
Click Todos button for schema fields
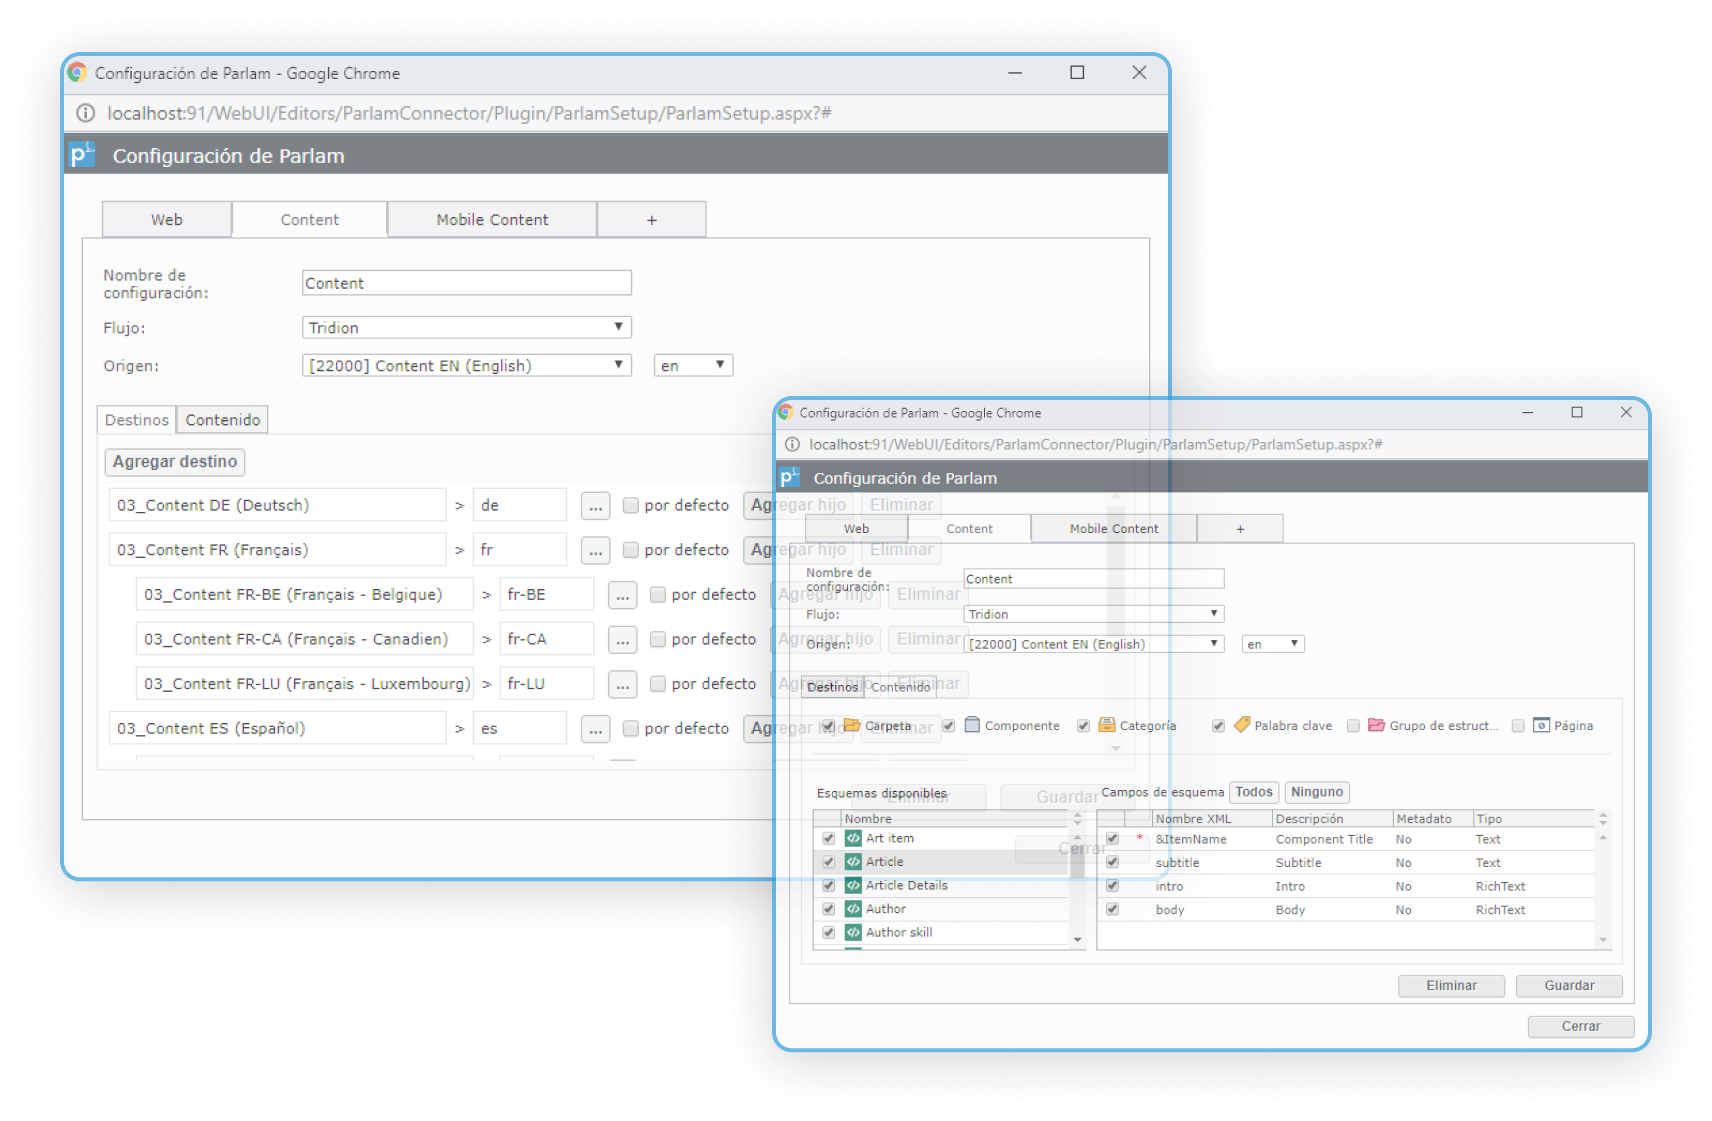[1254, 792]
